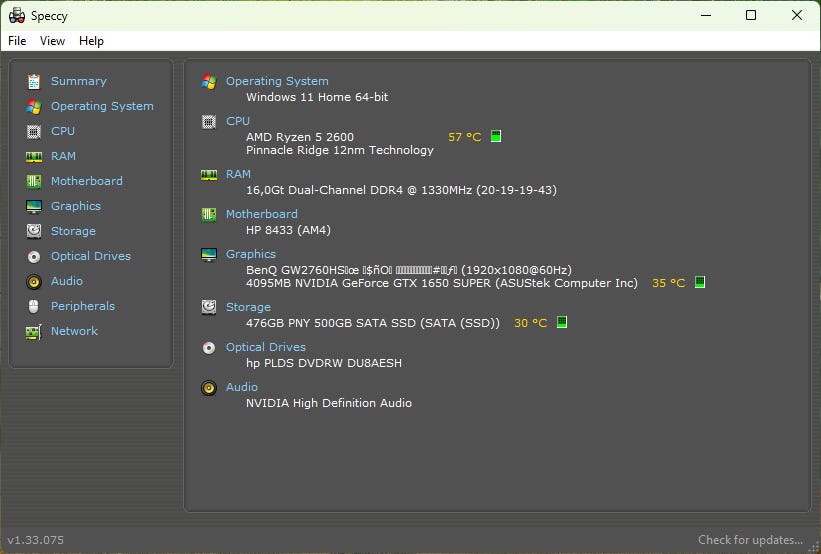Click the Motherboard icon in sidebar
Image resolution: width=821 pixels, height=554 pixels.
pyautogui.click(x=34, y=181)
